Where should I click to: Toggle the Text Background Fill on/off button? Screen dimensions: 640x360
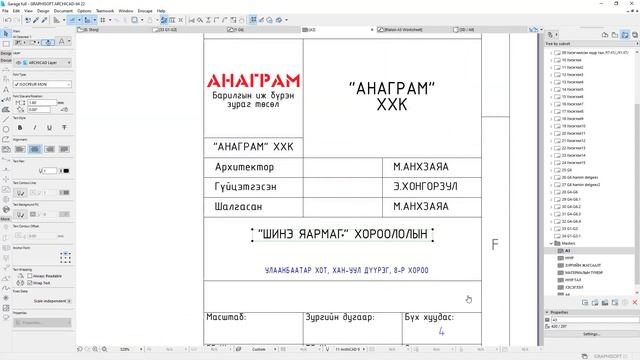click(x=20, y=214)
